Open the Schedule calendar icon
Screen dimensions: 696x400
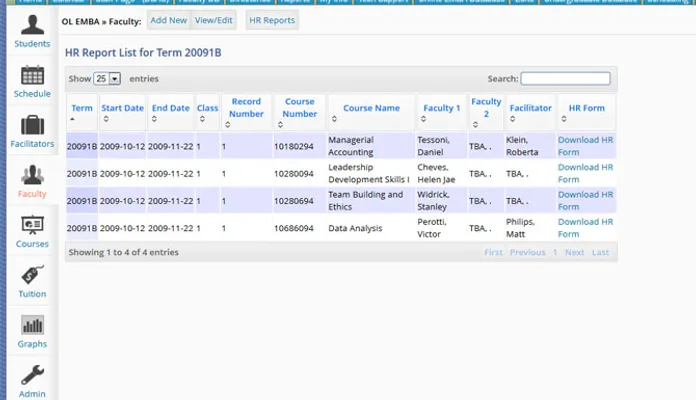click(32, 80)
